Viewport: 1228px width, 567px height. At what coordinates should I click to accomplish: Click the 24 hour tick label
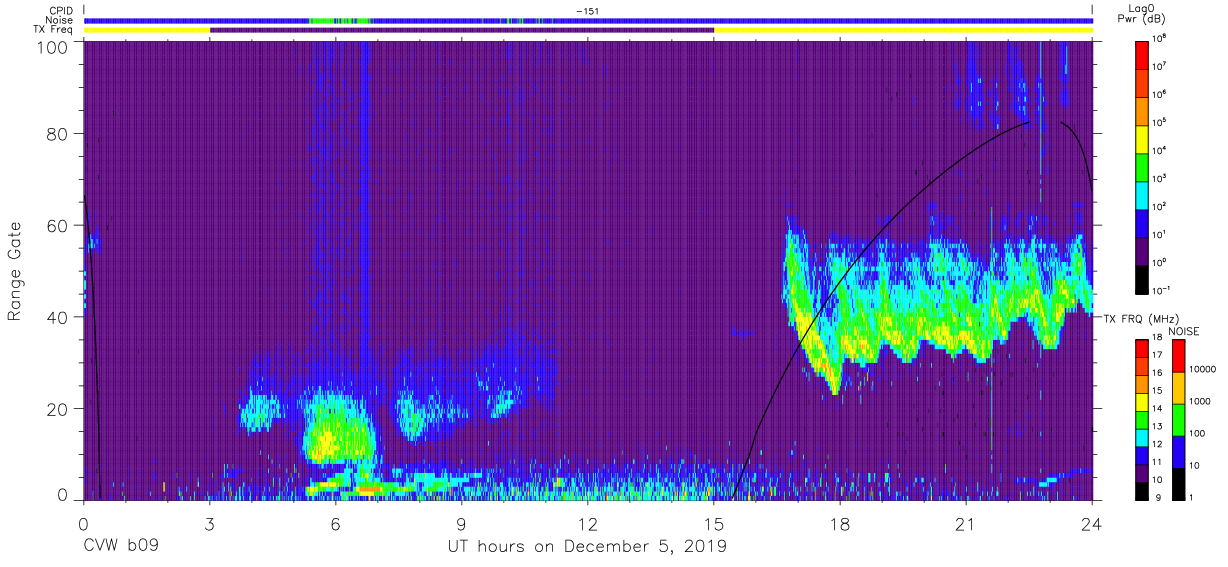[x=1092, y=524]
